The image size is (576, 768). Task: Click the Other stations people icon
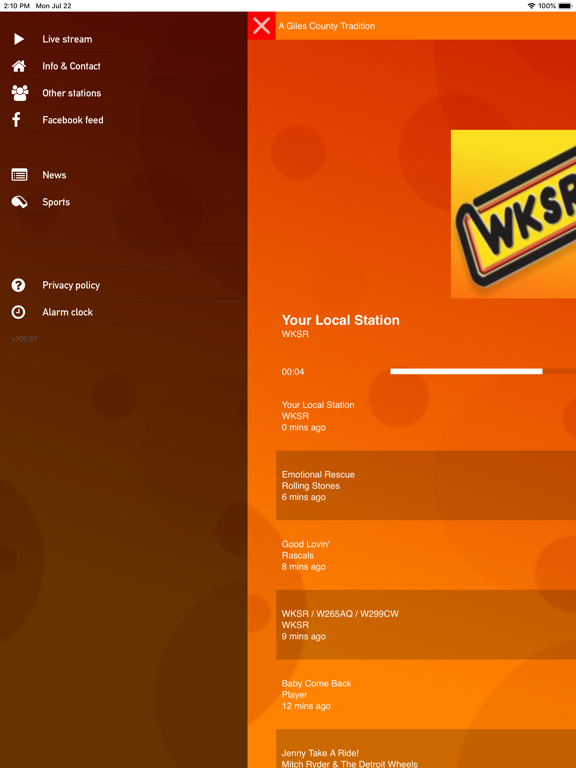pos(20,93)
